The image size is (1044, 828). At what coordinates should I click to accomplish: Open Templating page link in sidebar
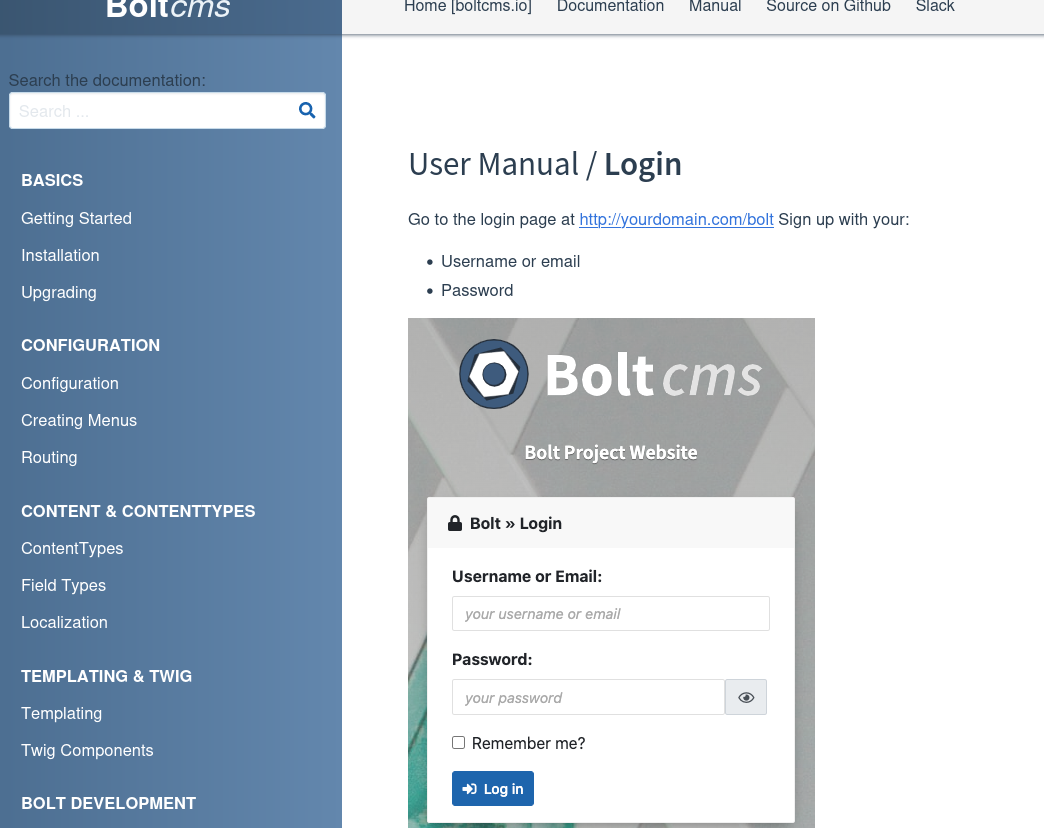pyautogui.click(x=61, y=714)
